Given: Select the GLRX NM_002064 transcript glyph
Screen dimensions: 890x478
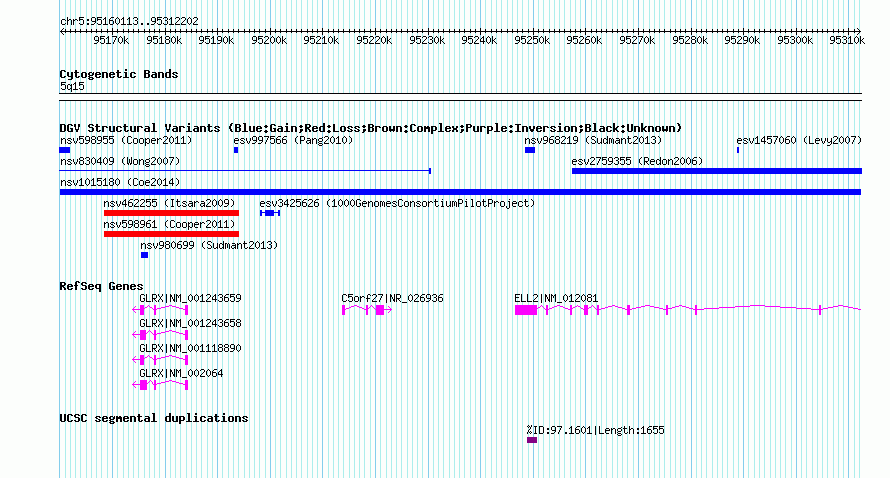Looking at the screenshot, I should [160, 385].
